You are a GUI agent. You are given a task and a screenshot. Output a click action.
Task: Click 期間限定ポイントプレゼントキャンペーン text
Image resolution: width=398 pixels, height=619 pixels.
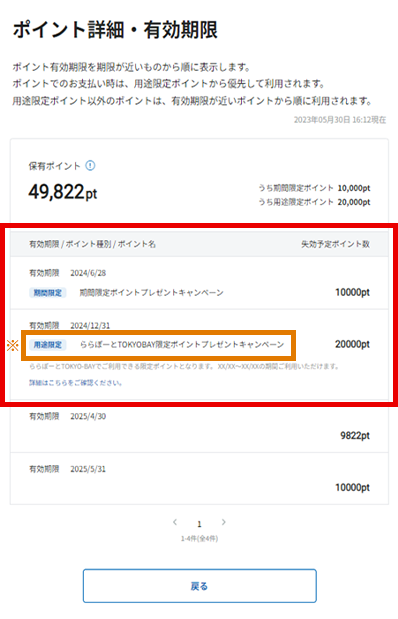(152, 293)
